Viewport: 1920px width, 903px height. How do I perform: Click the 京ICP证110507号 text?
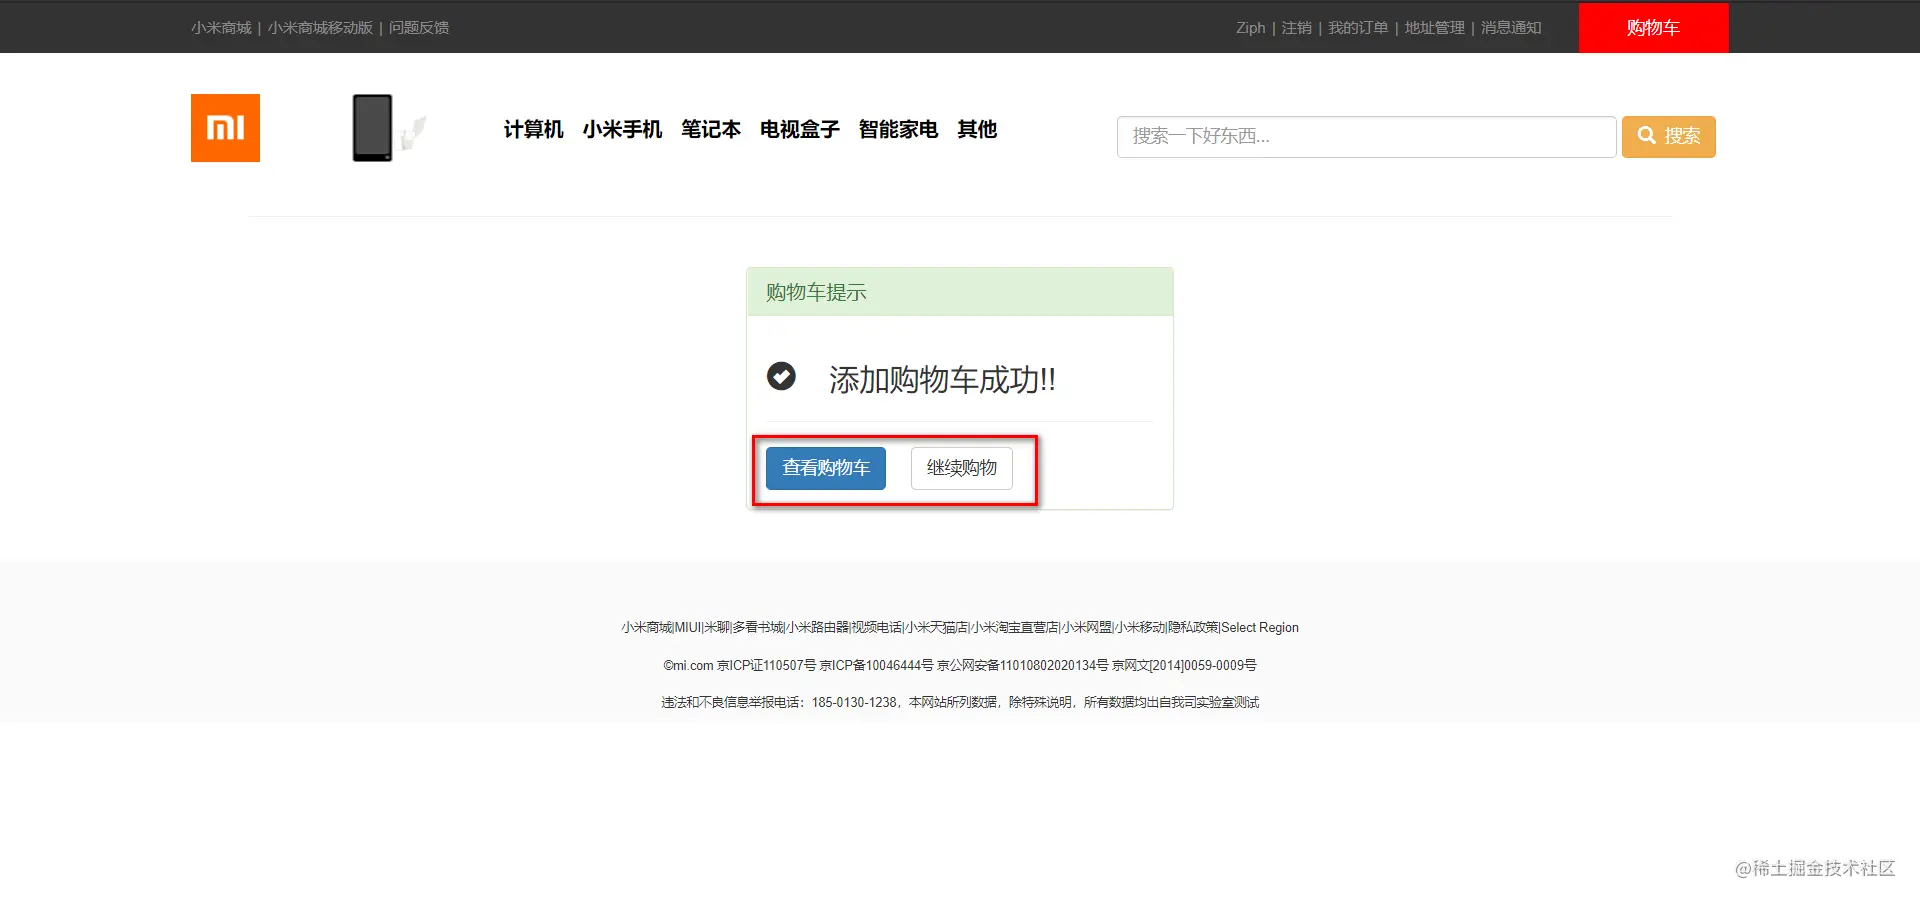pyautogui.click(x=766, y=666)
